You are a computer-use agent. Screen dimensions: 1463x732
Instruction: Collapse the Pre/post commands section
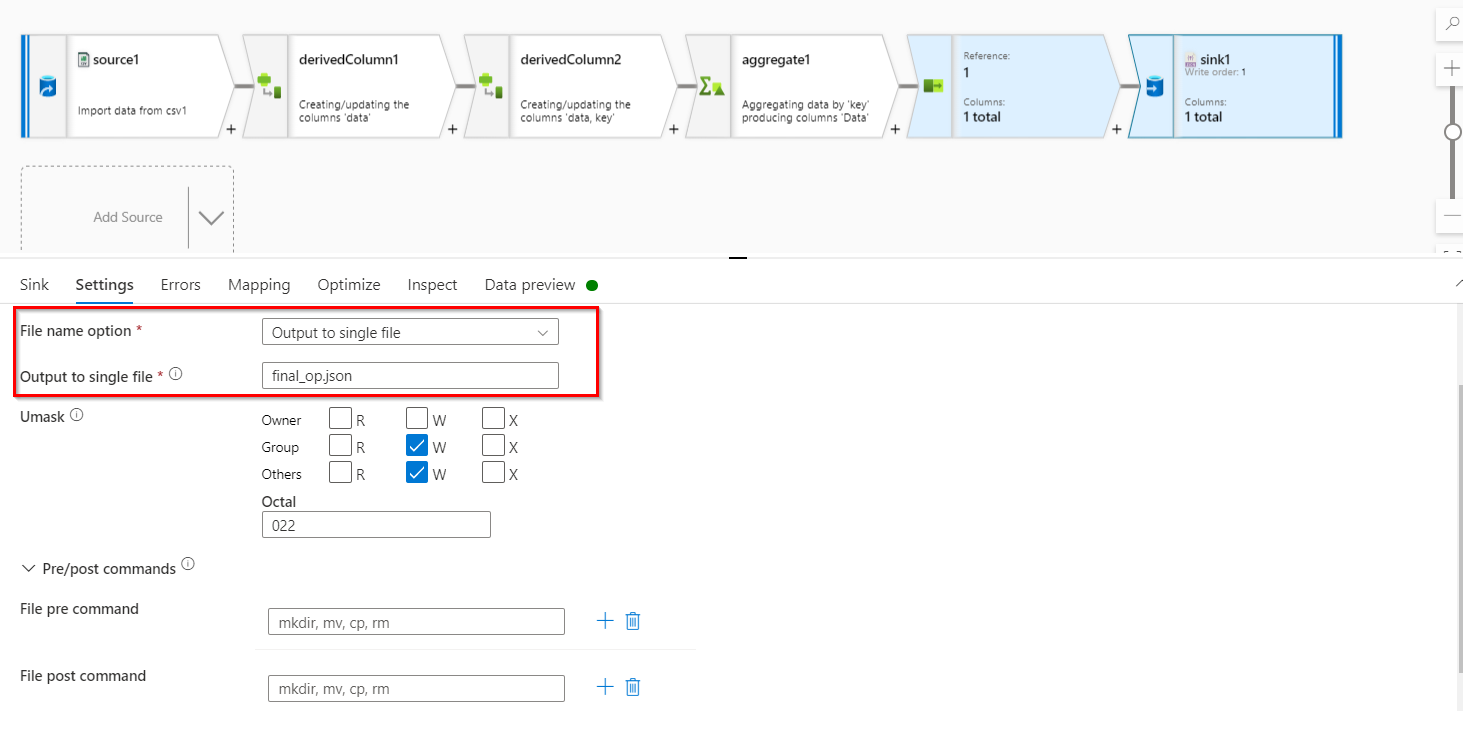27,569
